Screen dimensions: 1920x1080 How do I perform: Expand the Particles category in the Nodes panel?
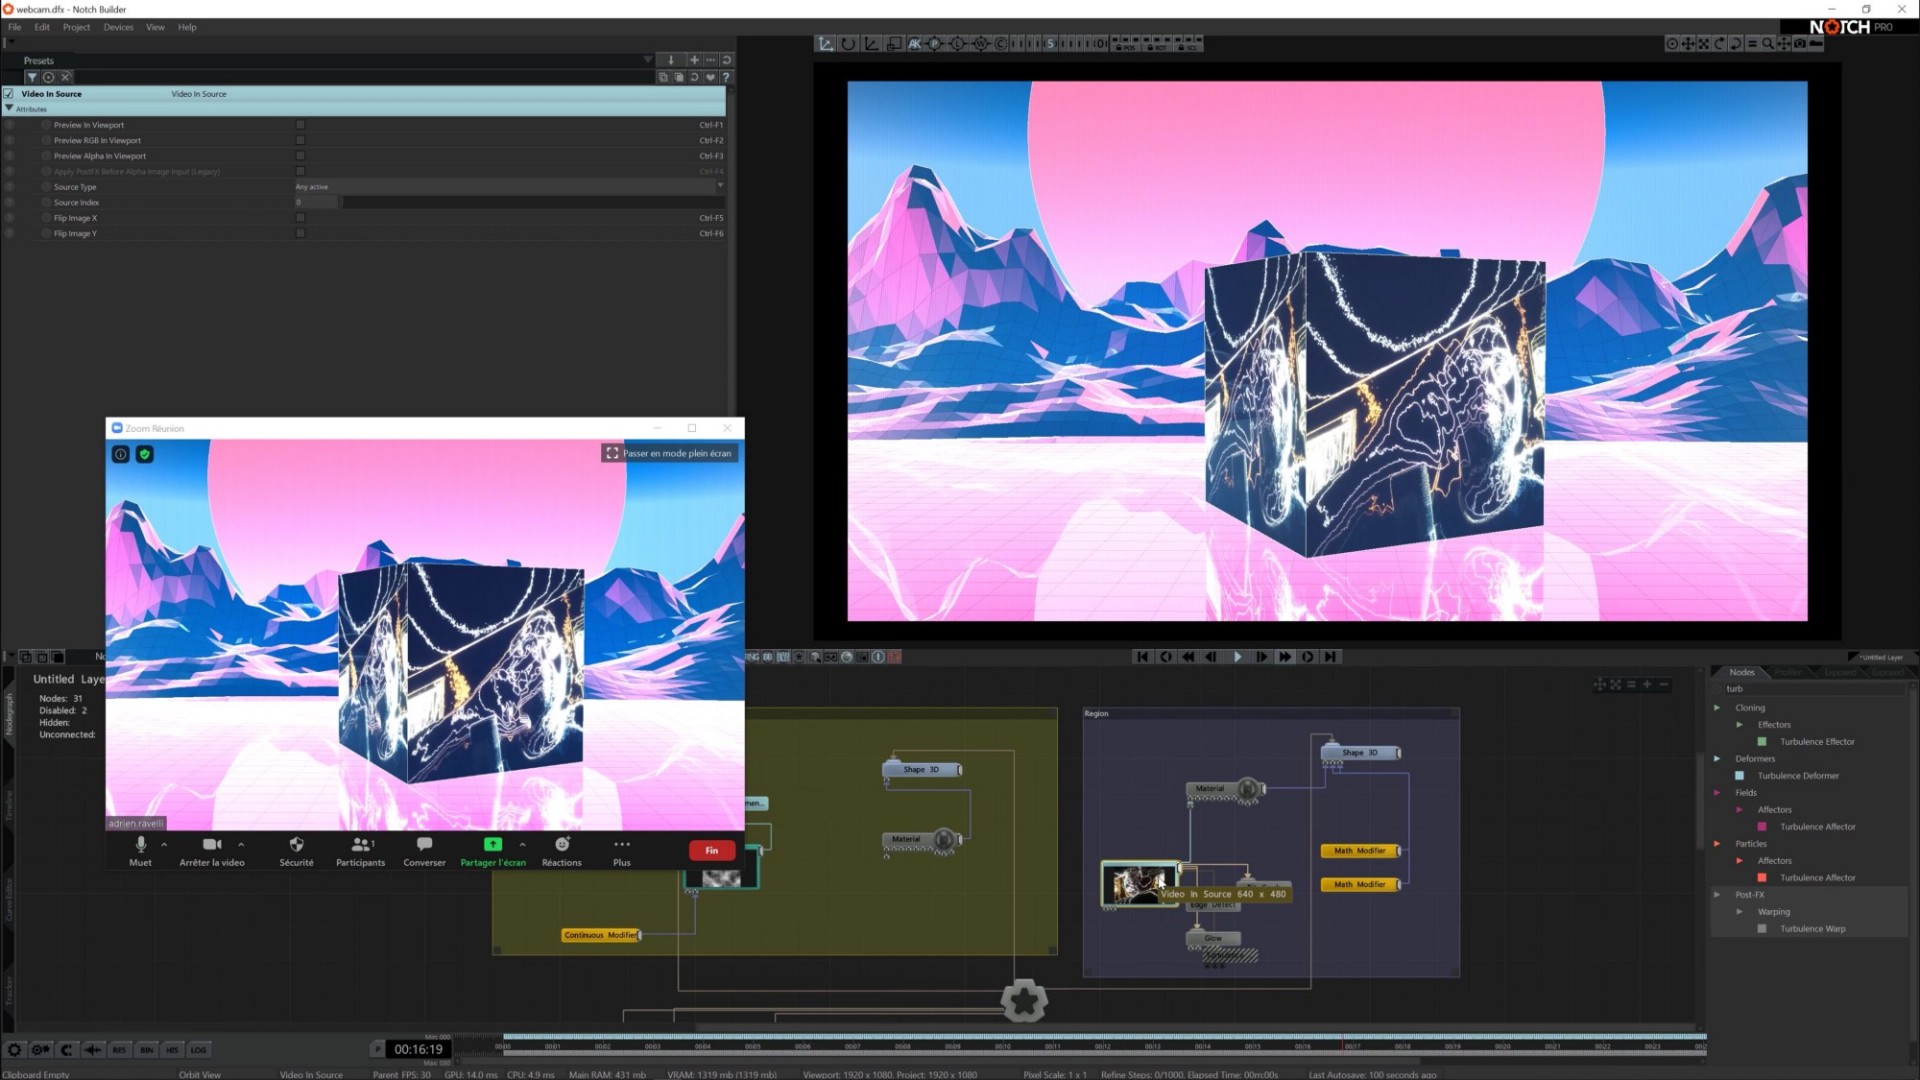click(1717, 843)
